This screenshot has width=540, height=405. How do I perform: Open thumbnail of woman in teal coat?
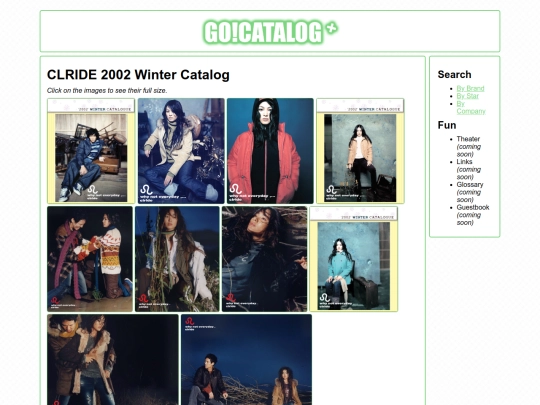[x=354, y=259]
